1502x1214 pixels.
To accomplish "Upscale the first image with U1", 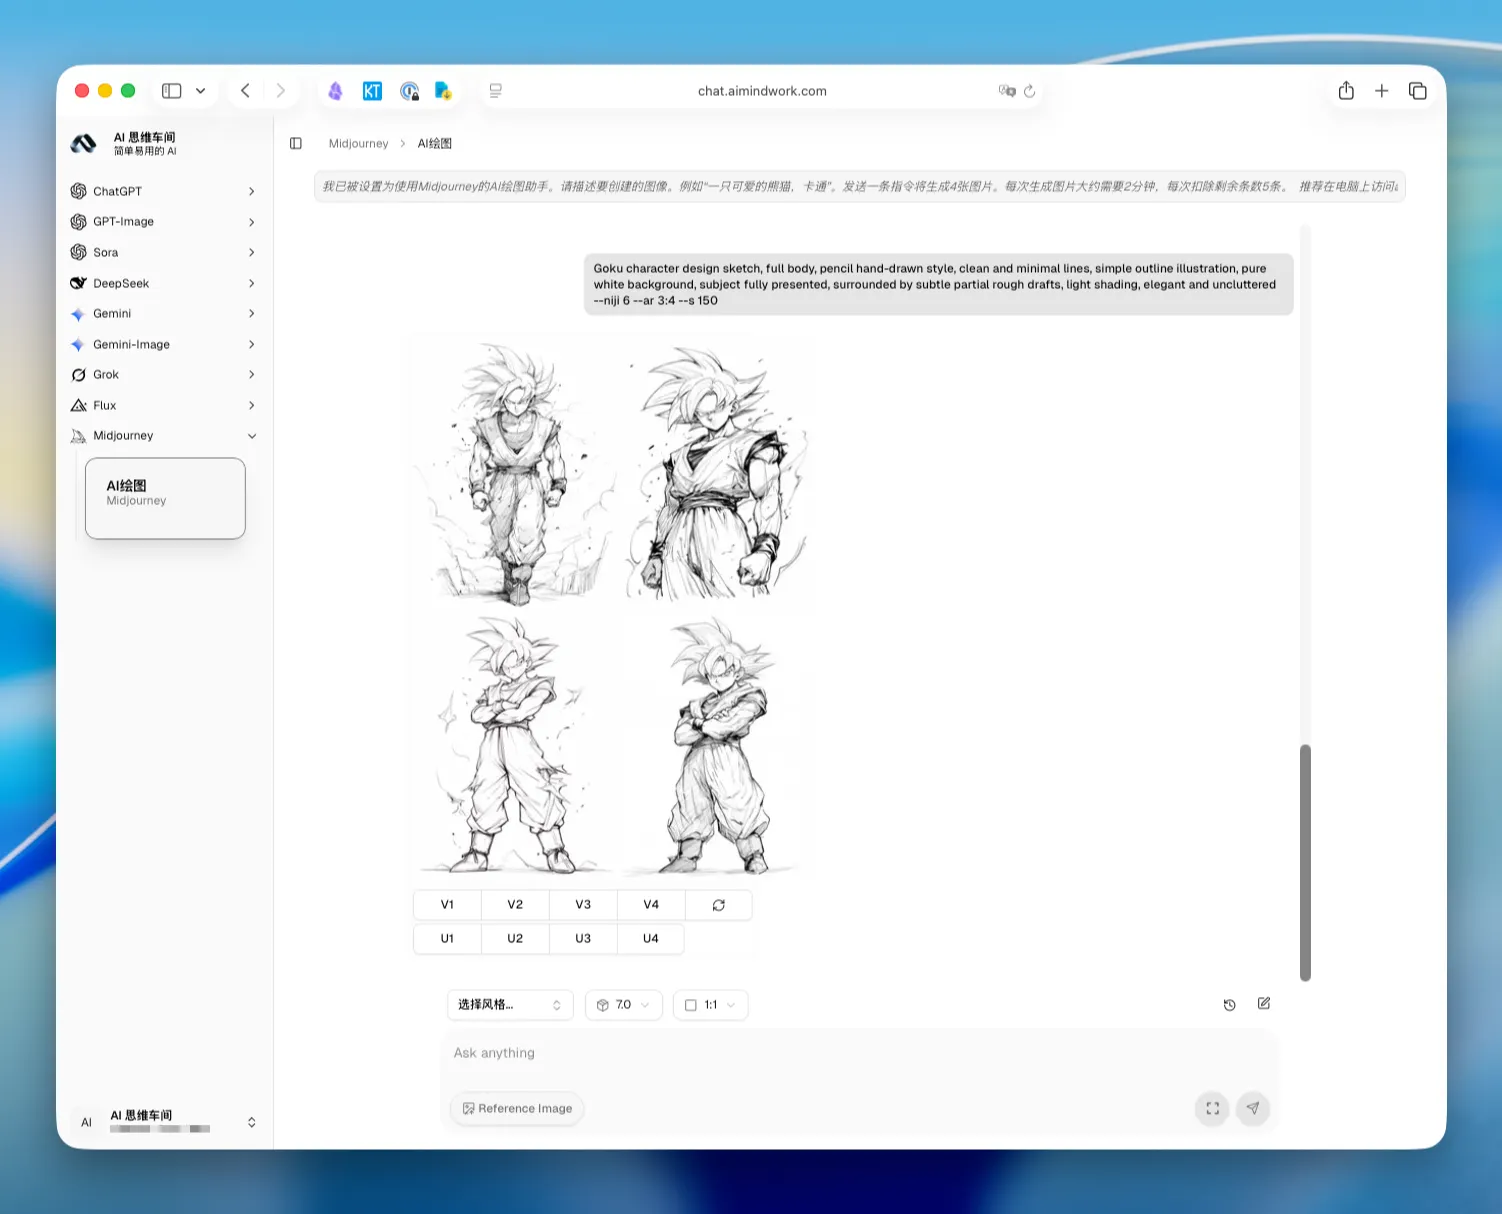I will [x=447, y=939].
